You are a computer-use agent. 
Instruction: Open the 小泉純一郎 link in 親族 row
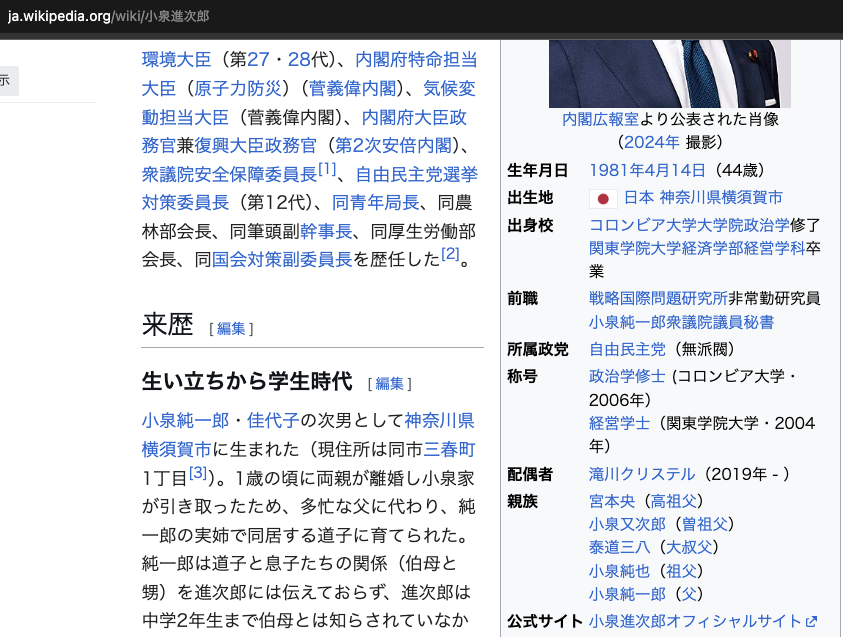click(x=627, y=594)
